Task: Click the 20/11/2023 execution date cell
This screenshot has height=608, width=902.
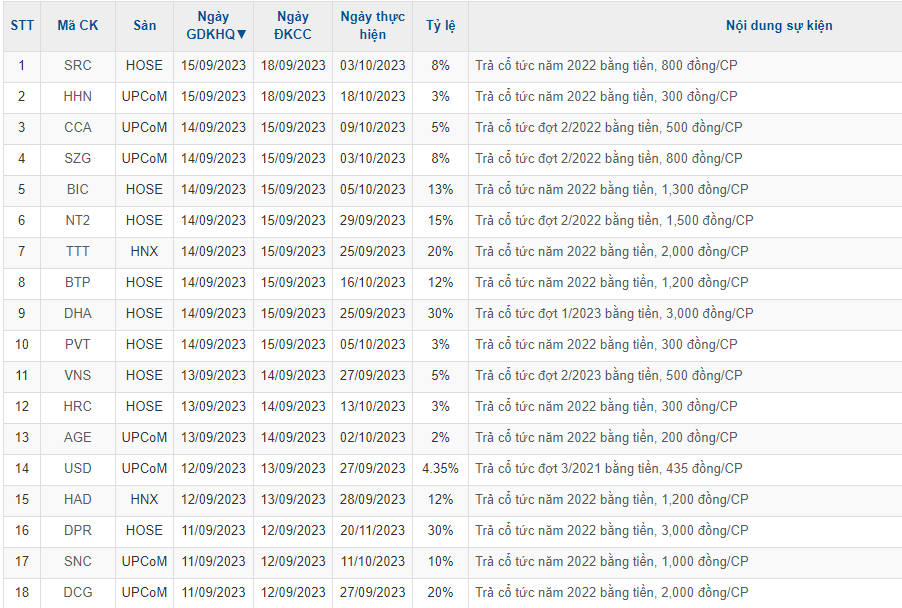Action: click(372, 531)
